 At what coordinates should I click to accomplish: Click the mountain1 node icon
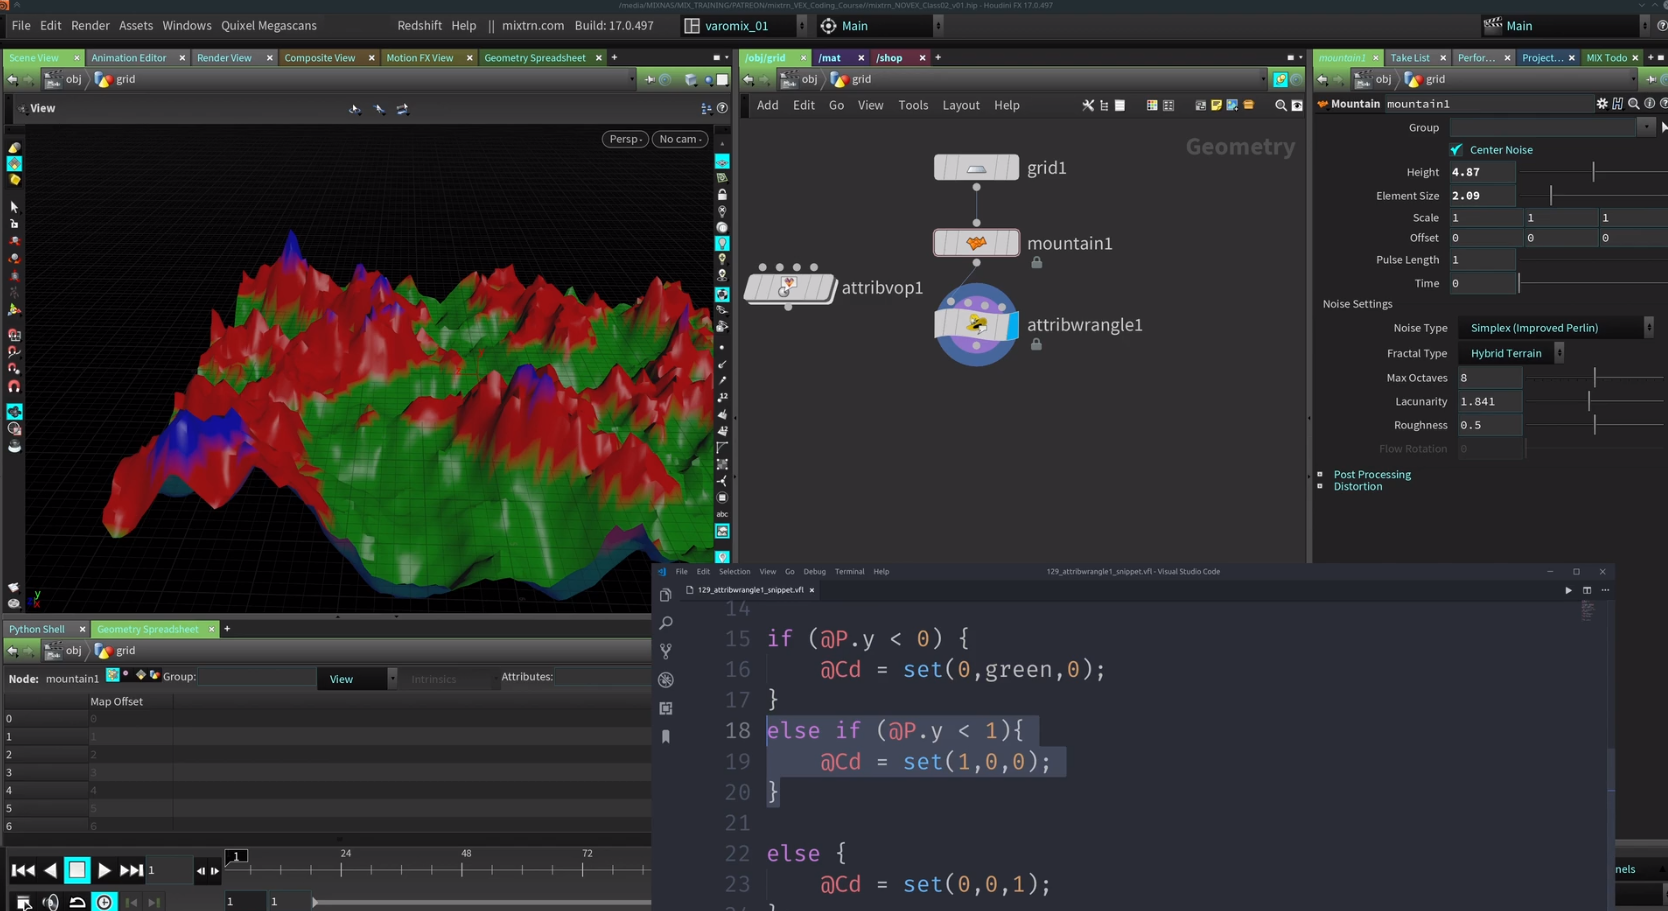pyautogui.click(x=976, y=243)
